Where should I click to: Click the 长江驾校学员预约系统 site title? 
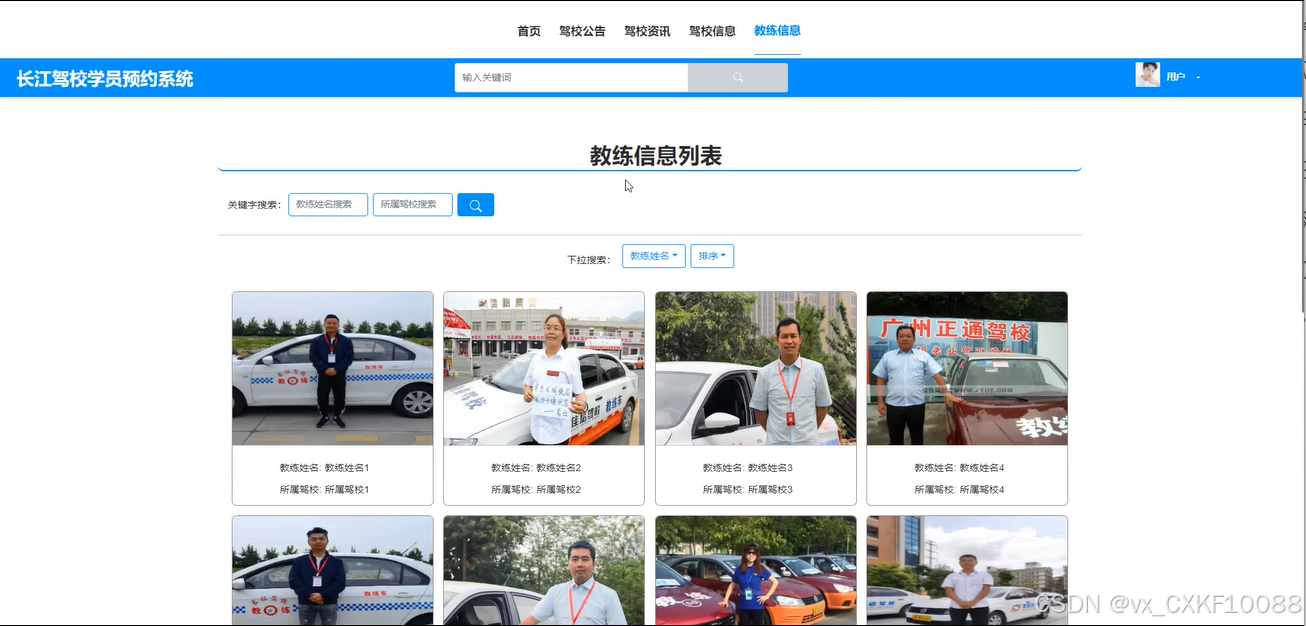coord(105,78)
